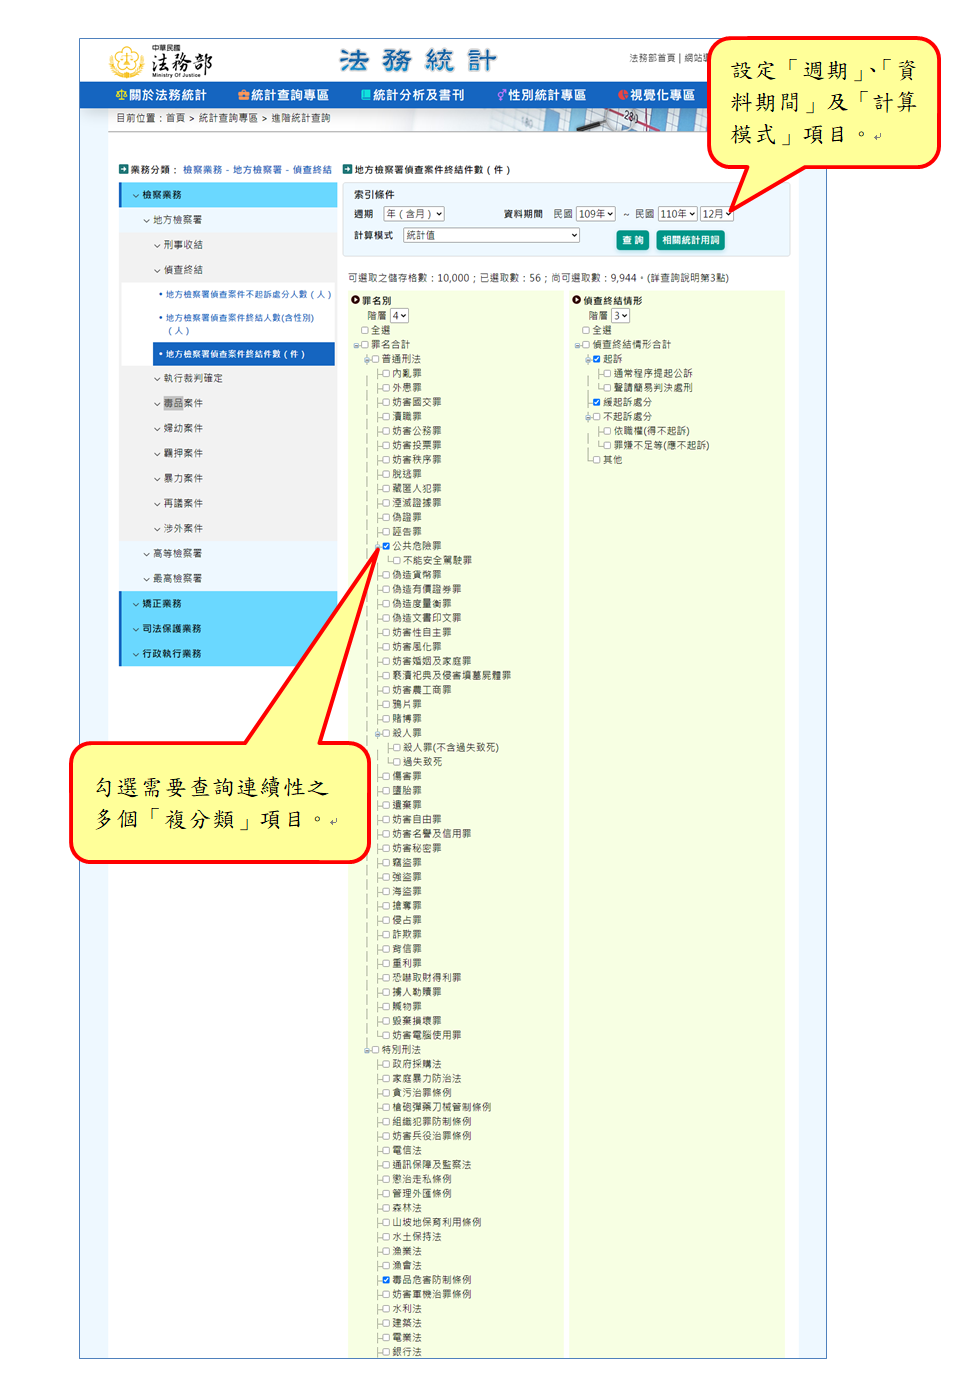Check 全選 under 罪名別
The width and height of the screenshot is (962, 1397).
(x=365, y=330)
